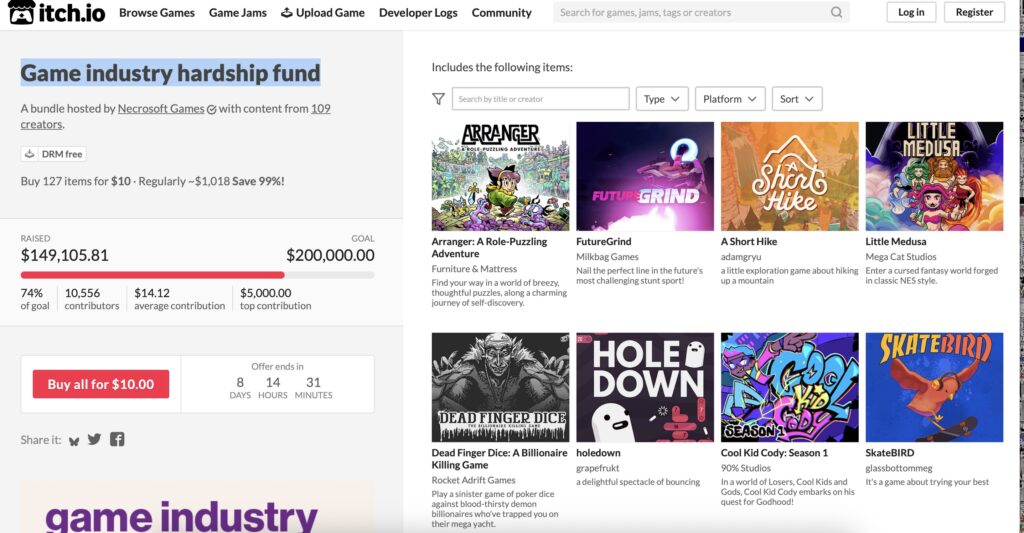The width and height of the screenshot is (1024, 533).
Task: Open the Platform filter dropdown
Action: (x=729, y=99)
